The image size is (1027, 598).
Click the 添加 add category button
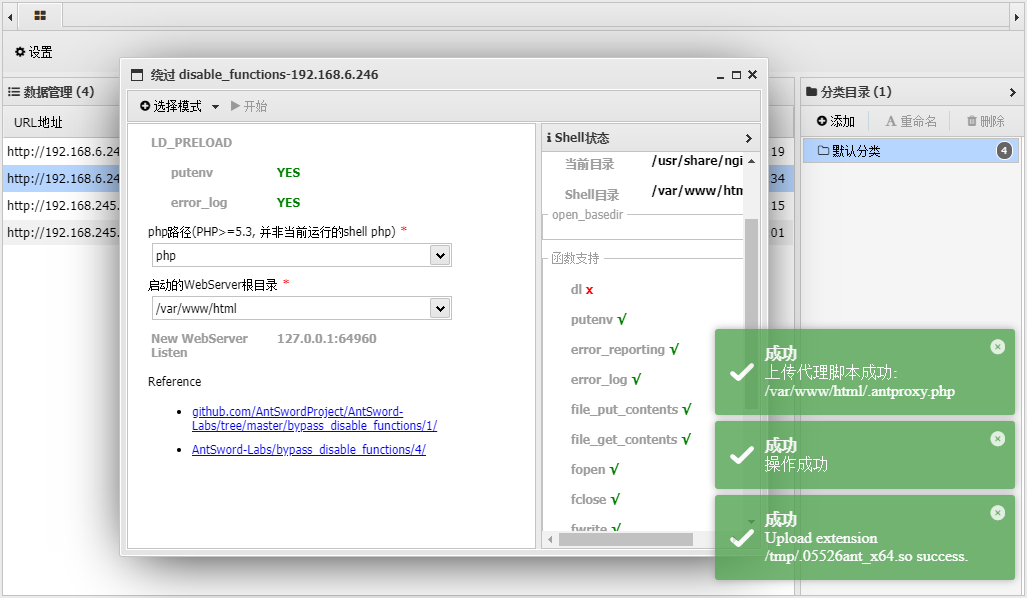coord(835,121)
